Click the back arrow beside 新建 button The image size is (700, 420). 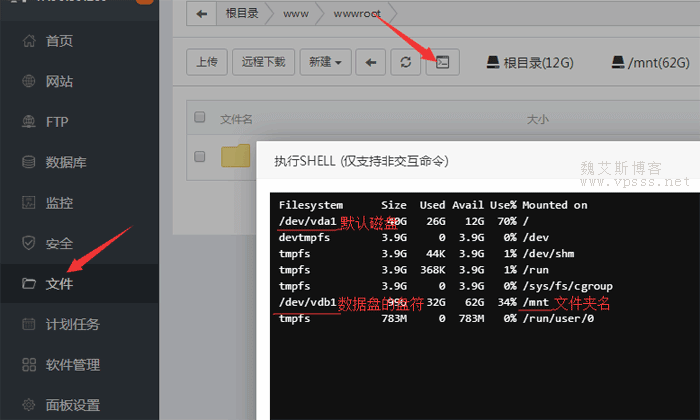point(371,62)
